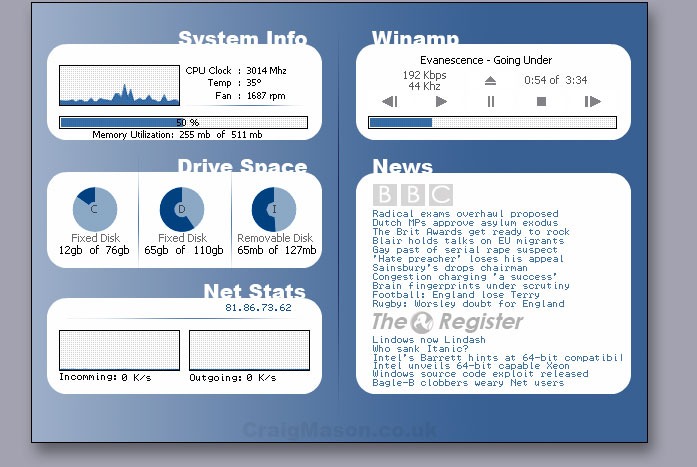
Task: Open 'Radical exams overhaul proposed' headline
Action: point(465,214)
